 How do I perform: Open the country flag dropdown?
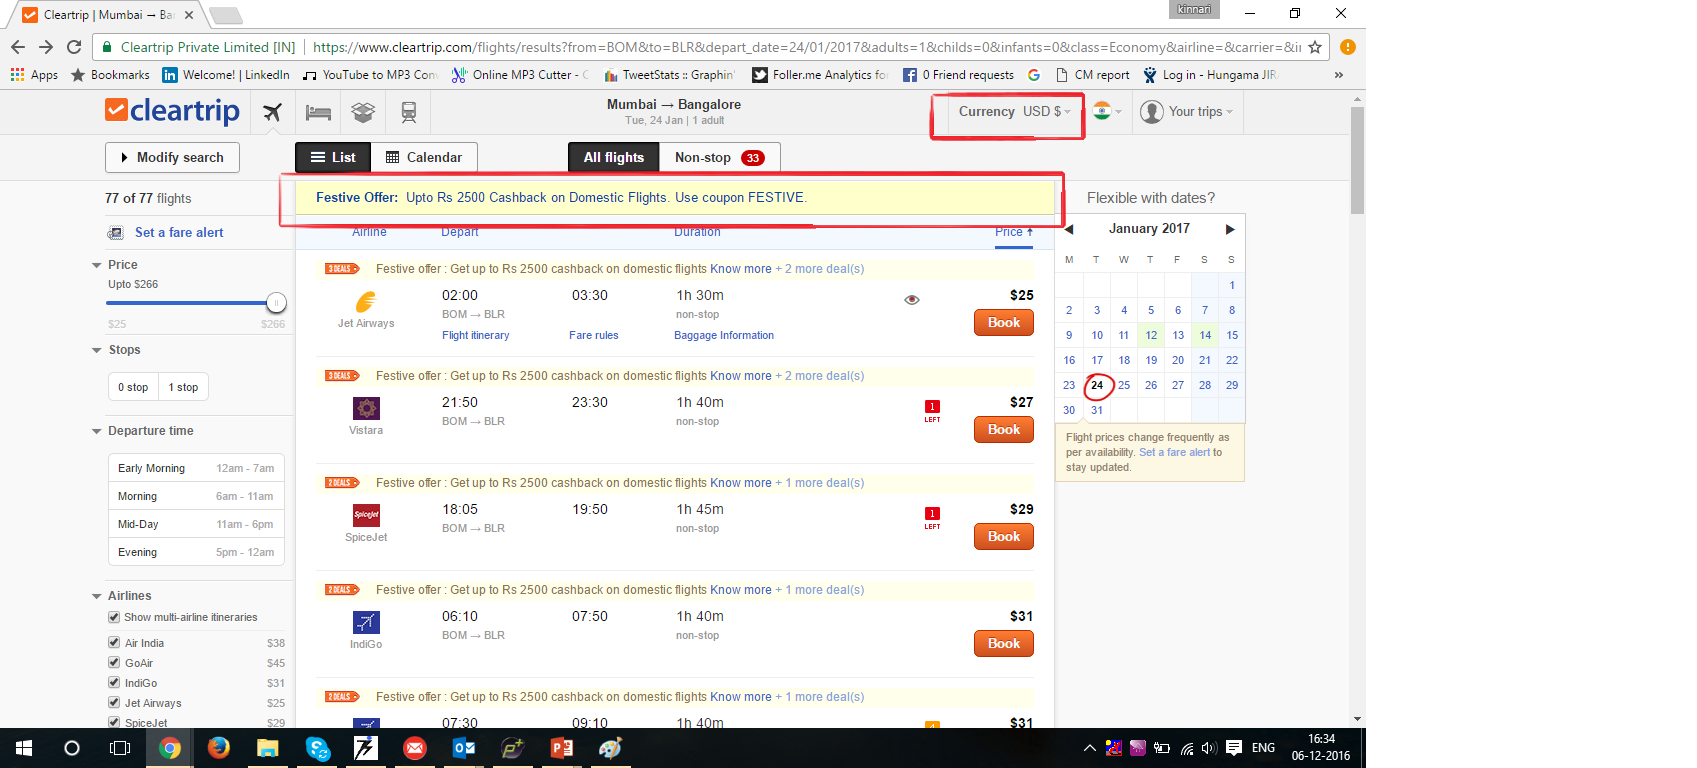pyautogui.click(x=1107, y=112)
